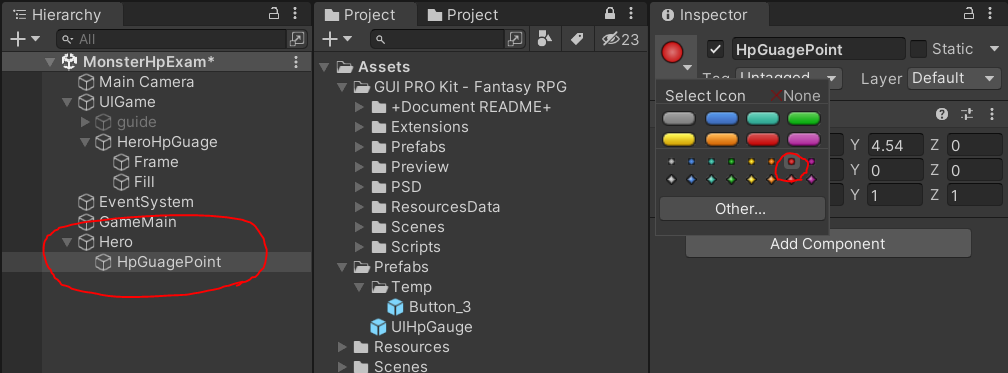Viewport: 1008px width, 373px height.
Task: Choose the blue label icon
Action: coord(721,118)
